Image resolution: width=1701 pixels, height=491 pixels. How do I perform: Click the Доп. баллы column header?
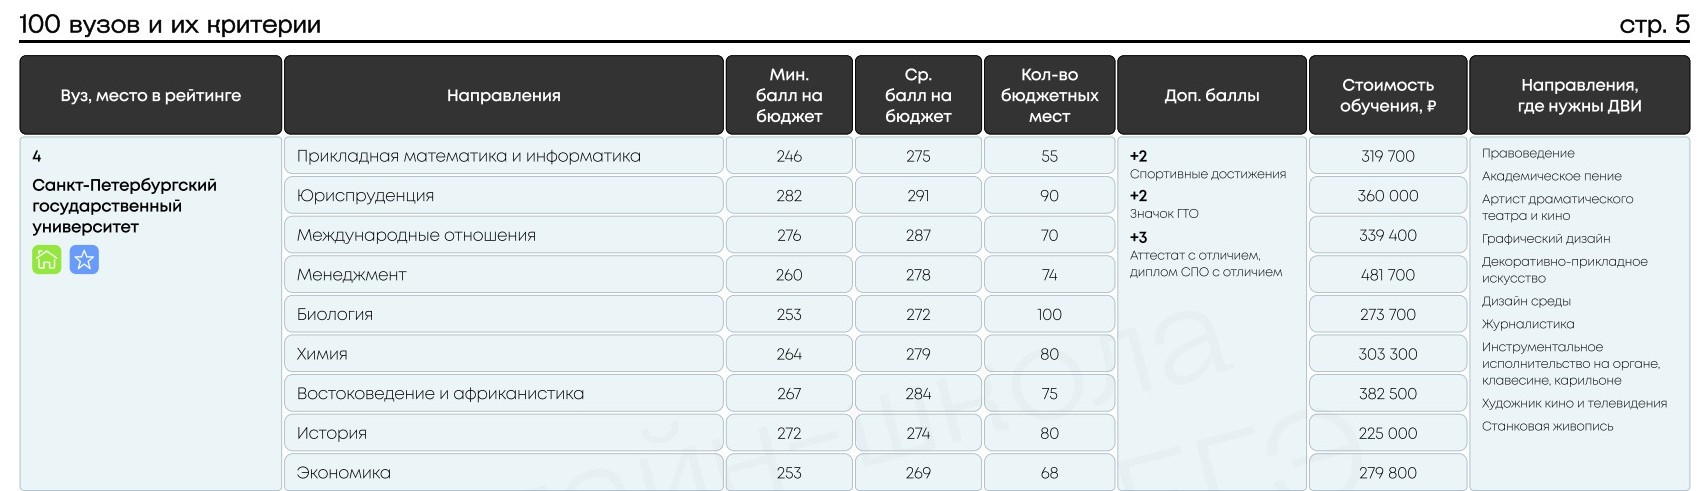[x=1212, y=95]
